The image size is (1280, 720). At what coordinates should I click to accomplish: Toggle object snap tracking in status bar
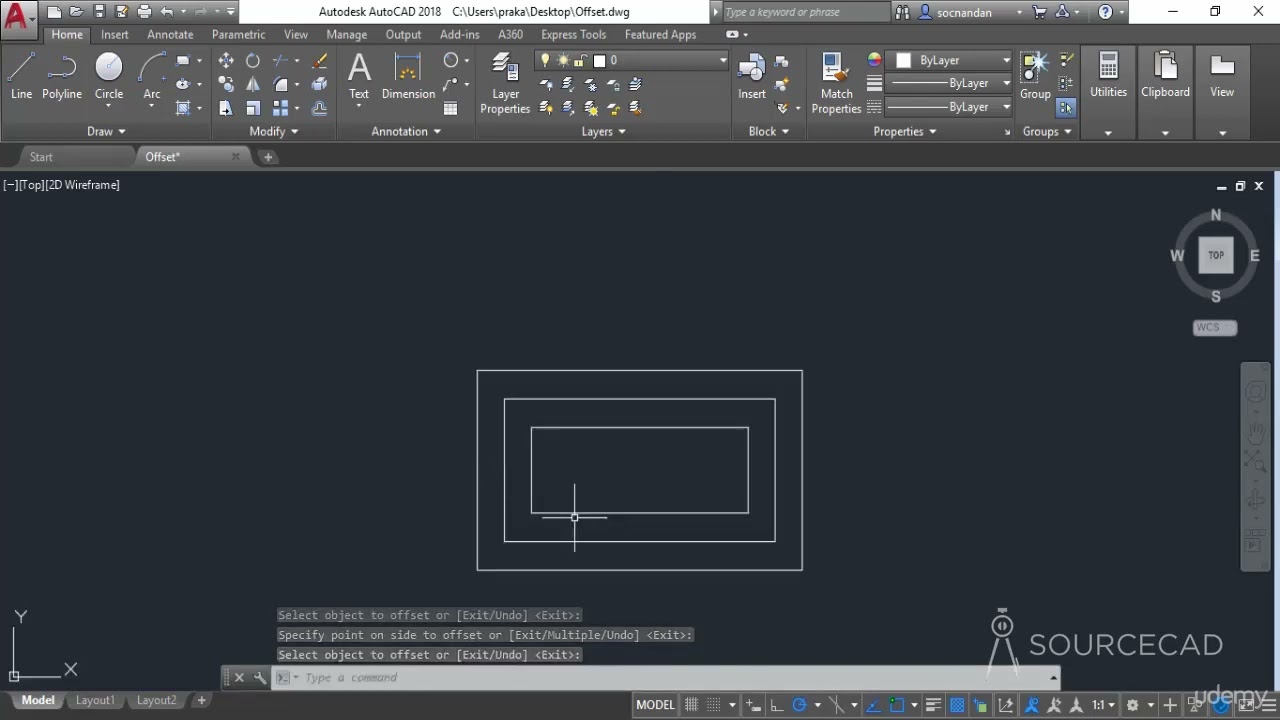(x=871, y=705)
